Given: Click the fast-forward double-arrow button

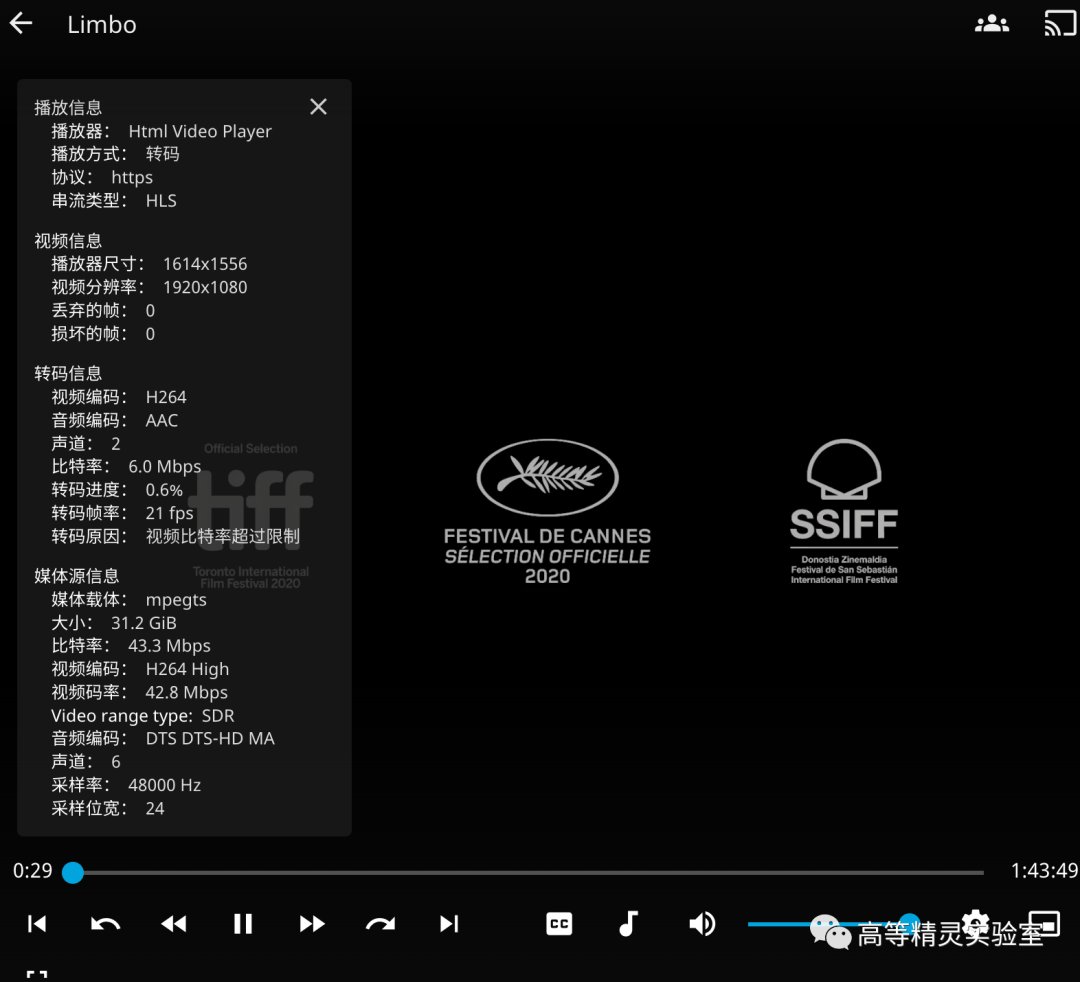Looking at the screenshot, I should [312, 923].
